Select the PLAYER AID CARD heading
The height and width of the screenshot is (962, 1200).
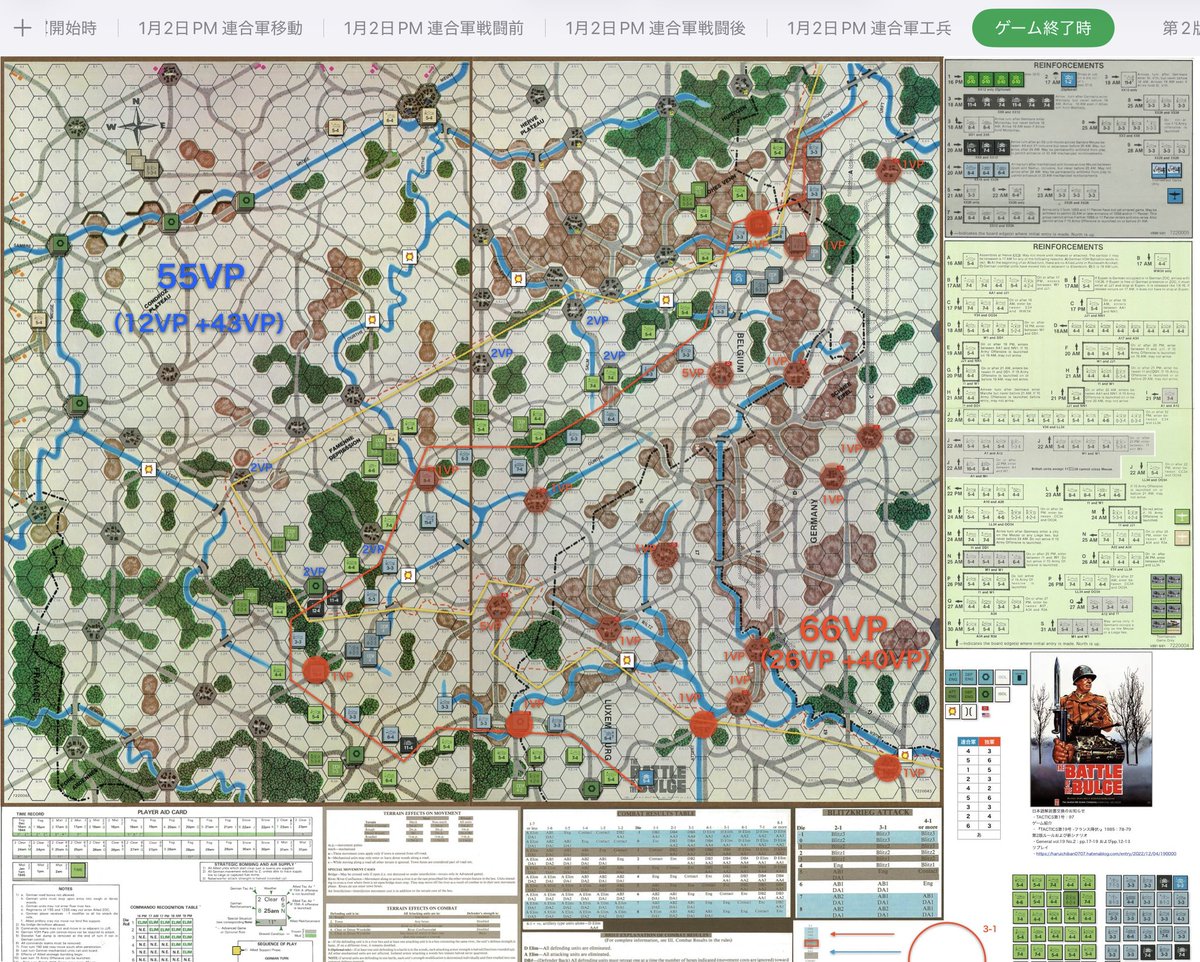pyautogui.click(x=162, y=812)
